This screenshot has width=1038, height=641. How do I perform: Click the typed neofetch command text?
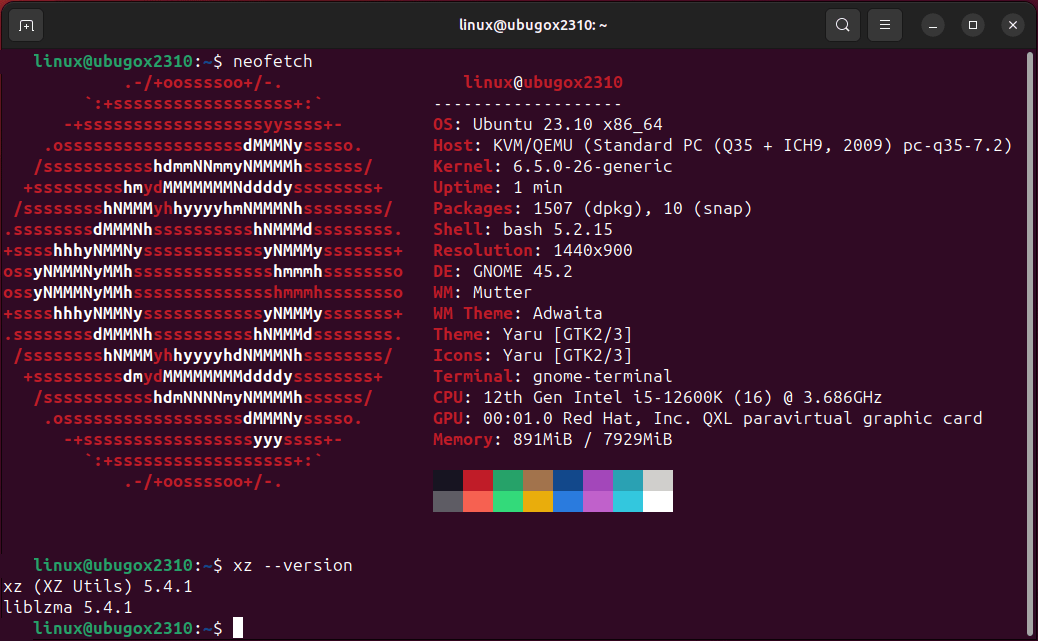point(272,62)
